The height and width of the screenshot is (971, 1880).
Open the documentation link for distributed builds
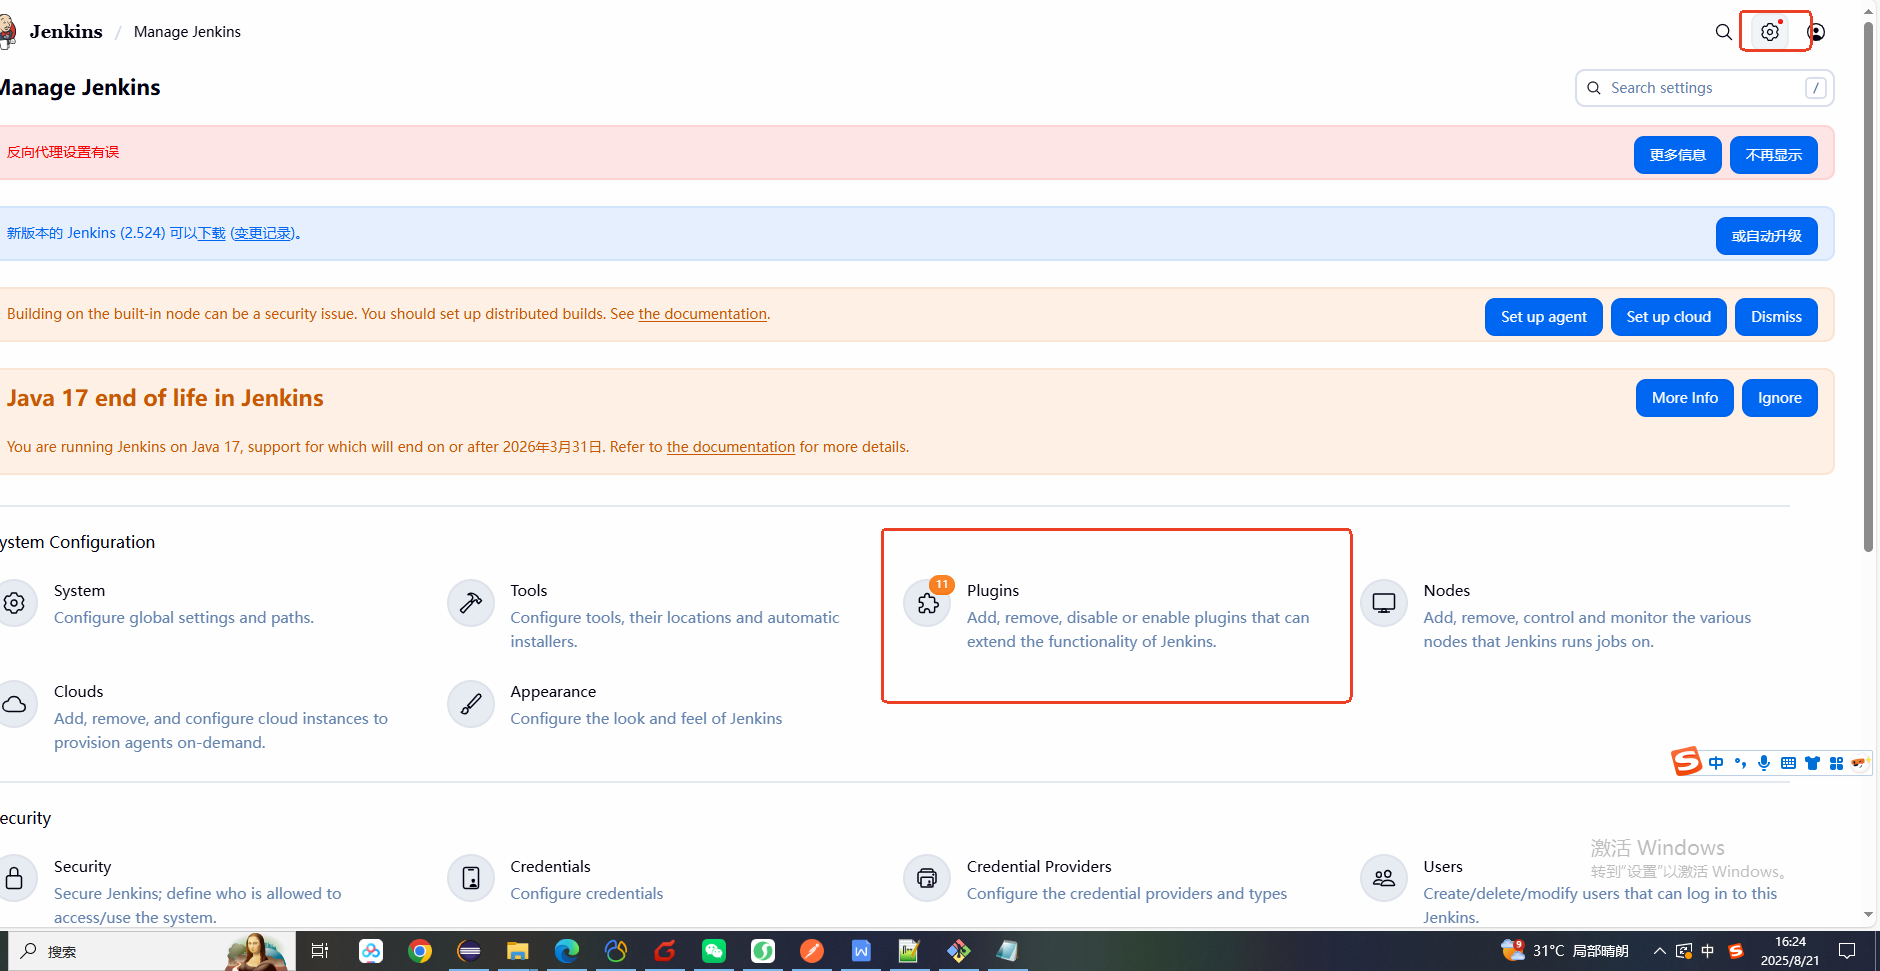click(x=703, y=314)
